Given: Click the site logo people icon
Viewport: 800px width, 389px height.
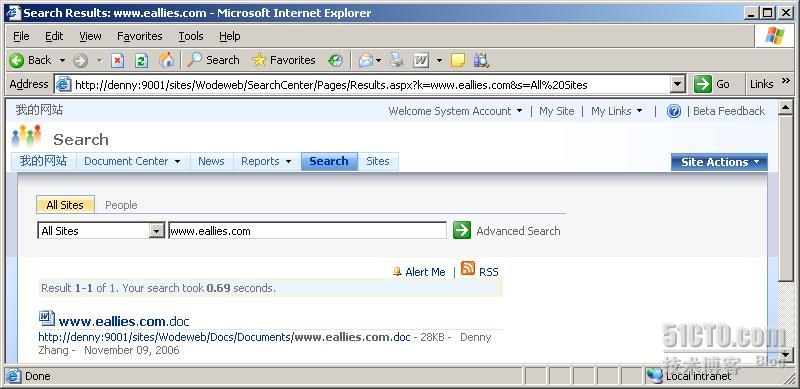Looking at the screenshot, I should coord(26,136).
